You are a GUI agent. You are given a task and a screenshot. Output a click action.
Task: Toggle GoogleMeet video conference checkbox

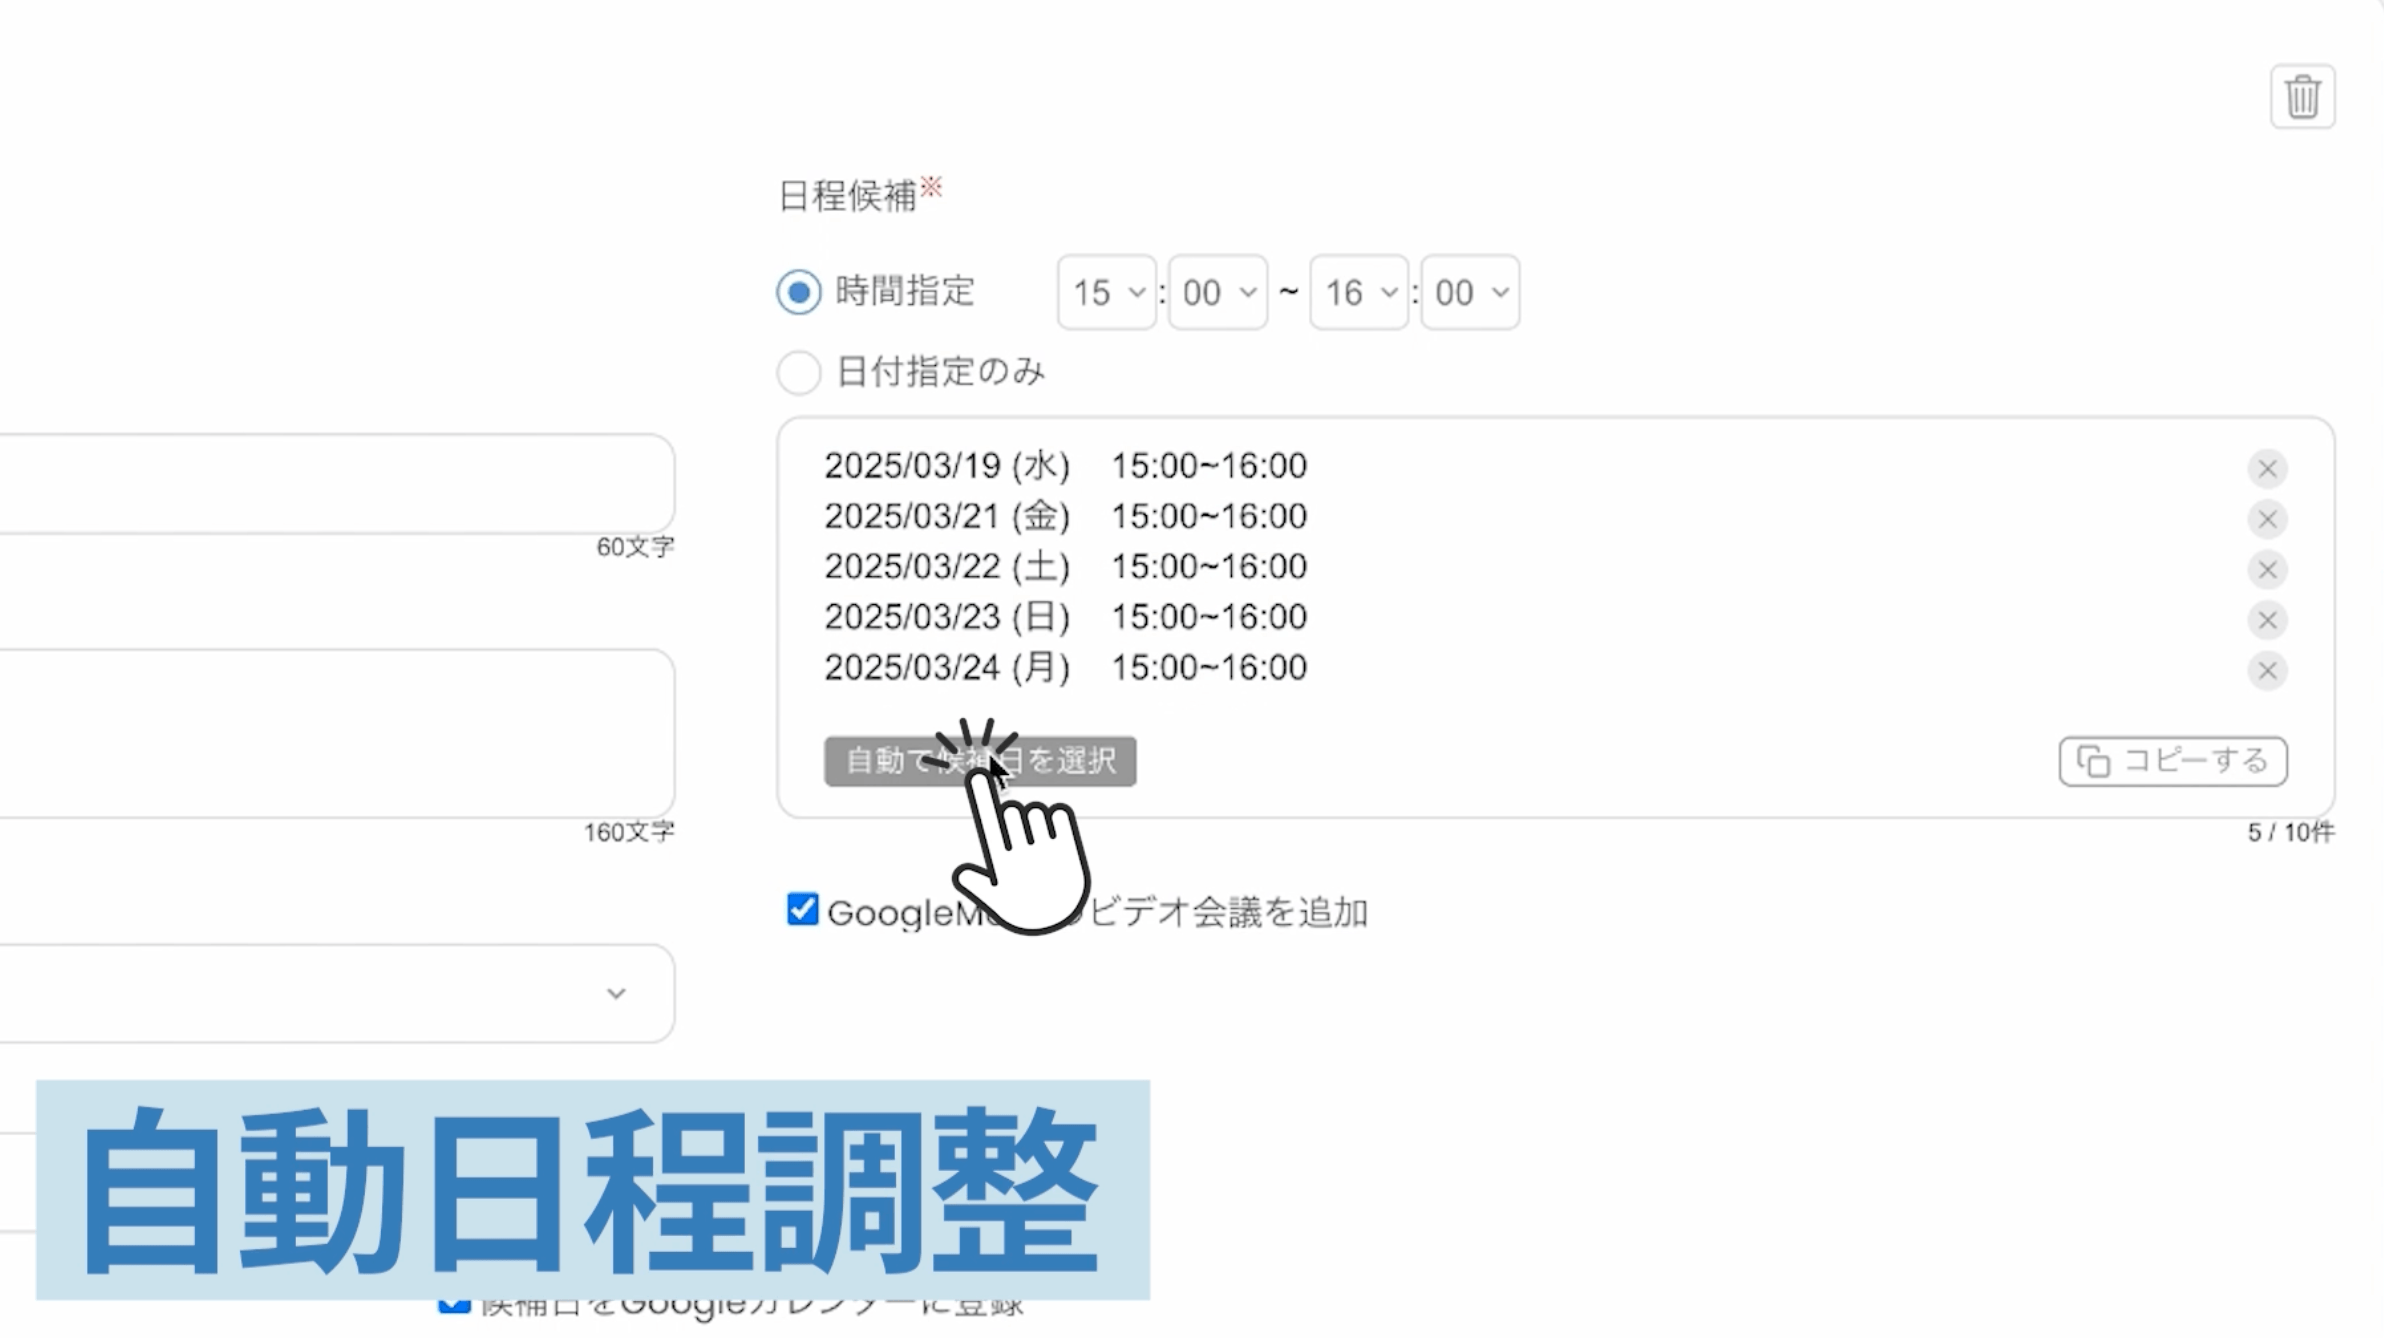tap(802, 910)
